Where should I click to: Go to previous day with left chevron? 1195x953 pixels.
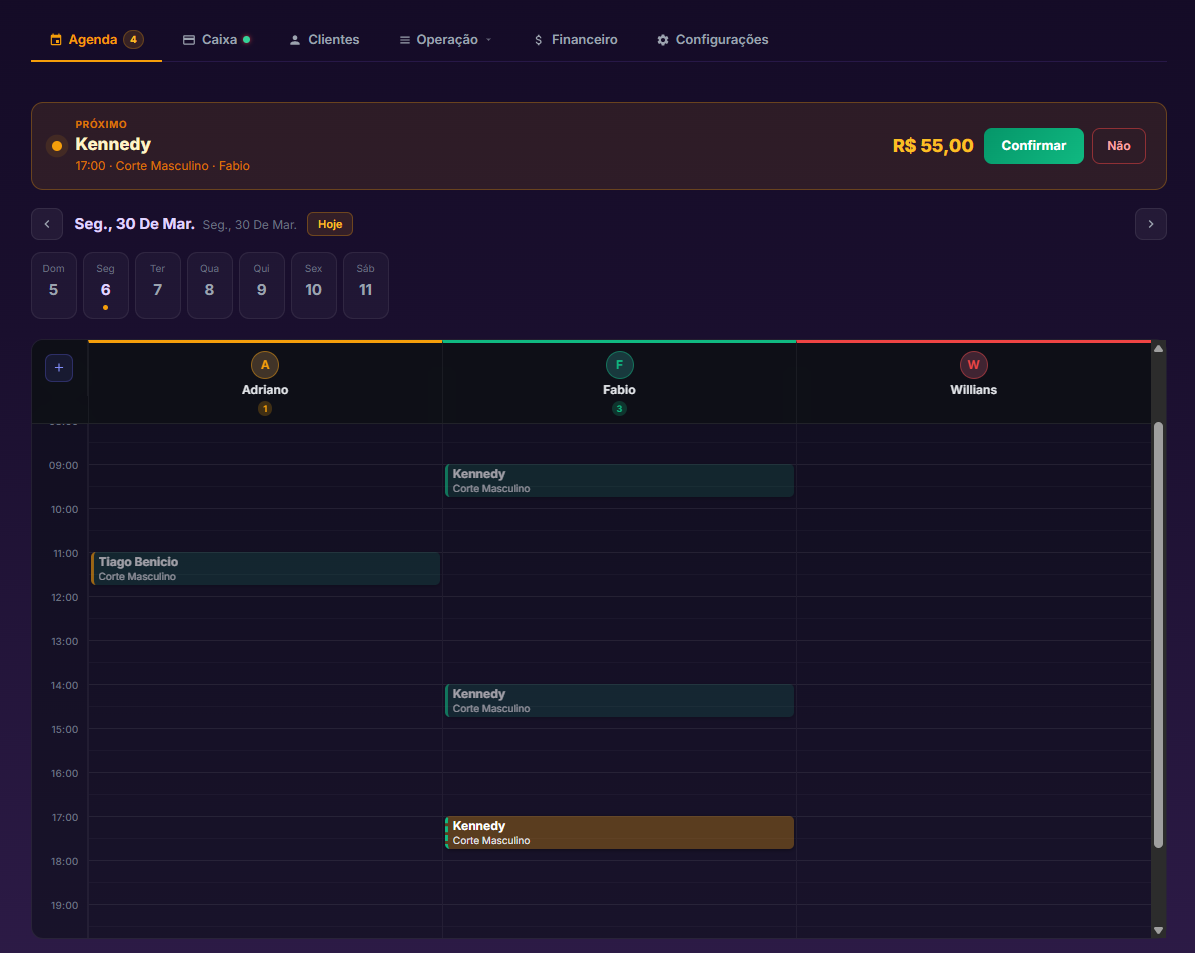47,224
